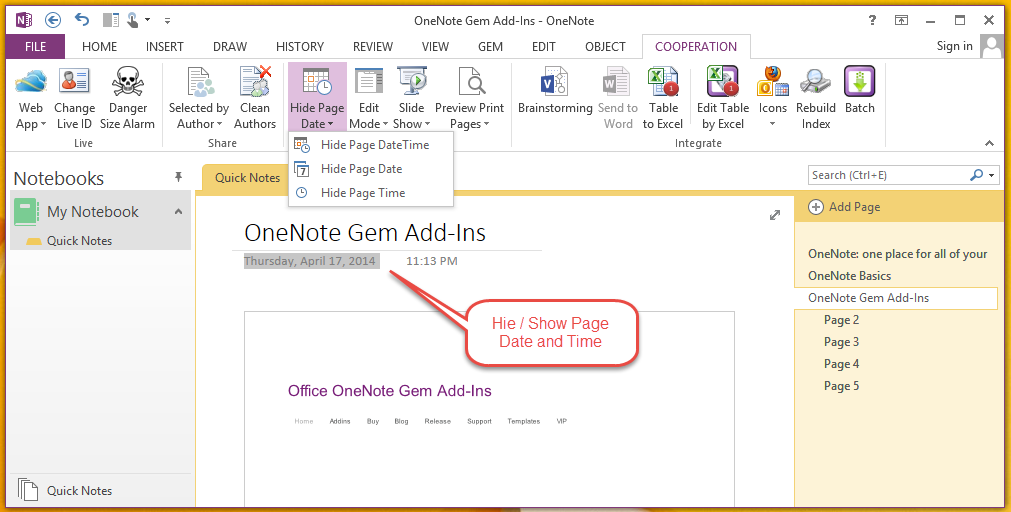Choose Hide Page Date menu entry
The width and height of the screenshot is (1011, 512).
(371, 169)
